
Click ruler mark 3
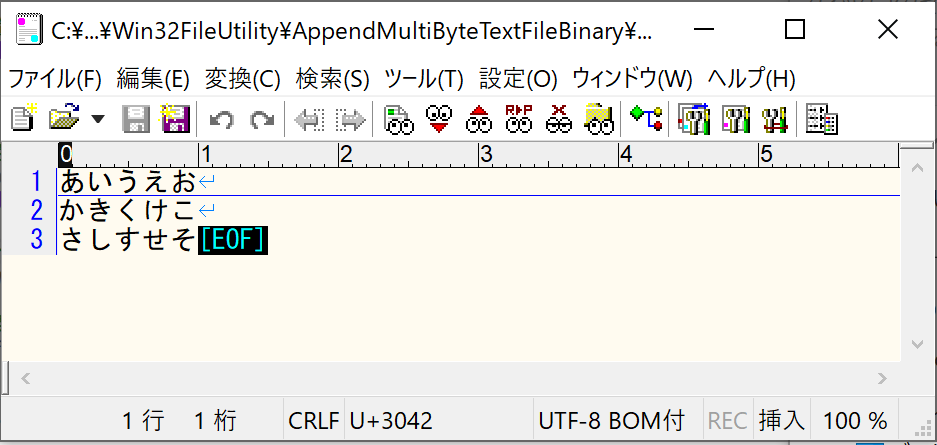486,155
